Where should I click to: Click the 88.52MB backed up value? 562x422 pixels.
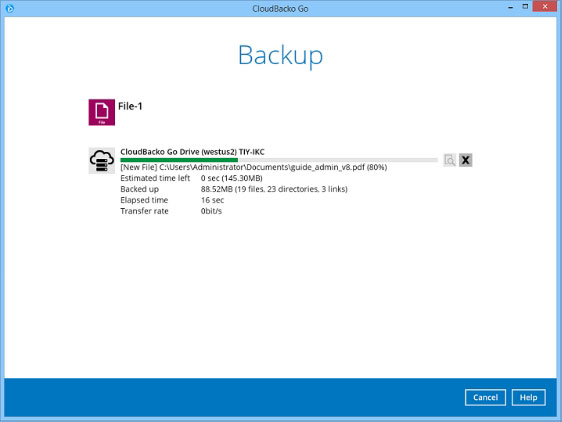(274, 189)
